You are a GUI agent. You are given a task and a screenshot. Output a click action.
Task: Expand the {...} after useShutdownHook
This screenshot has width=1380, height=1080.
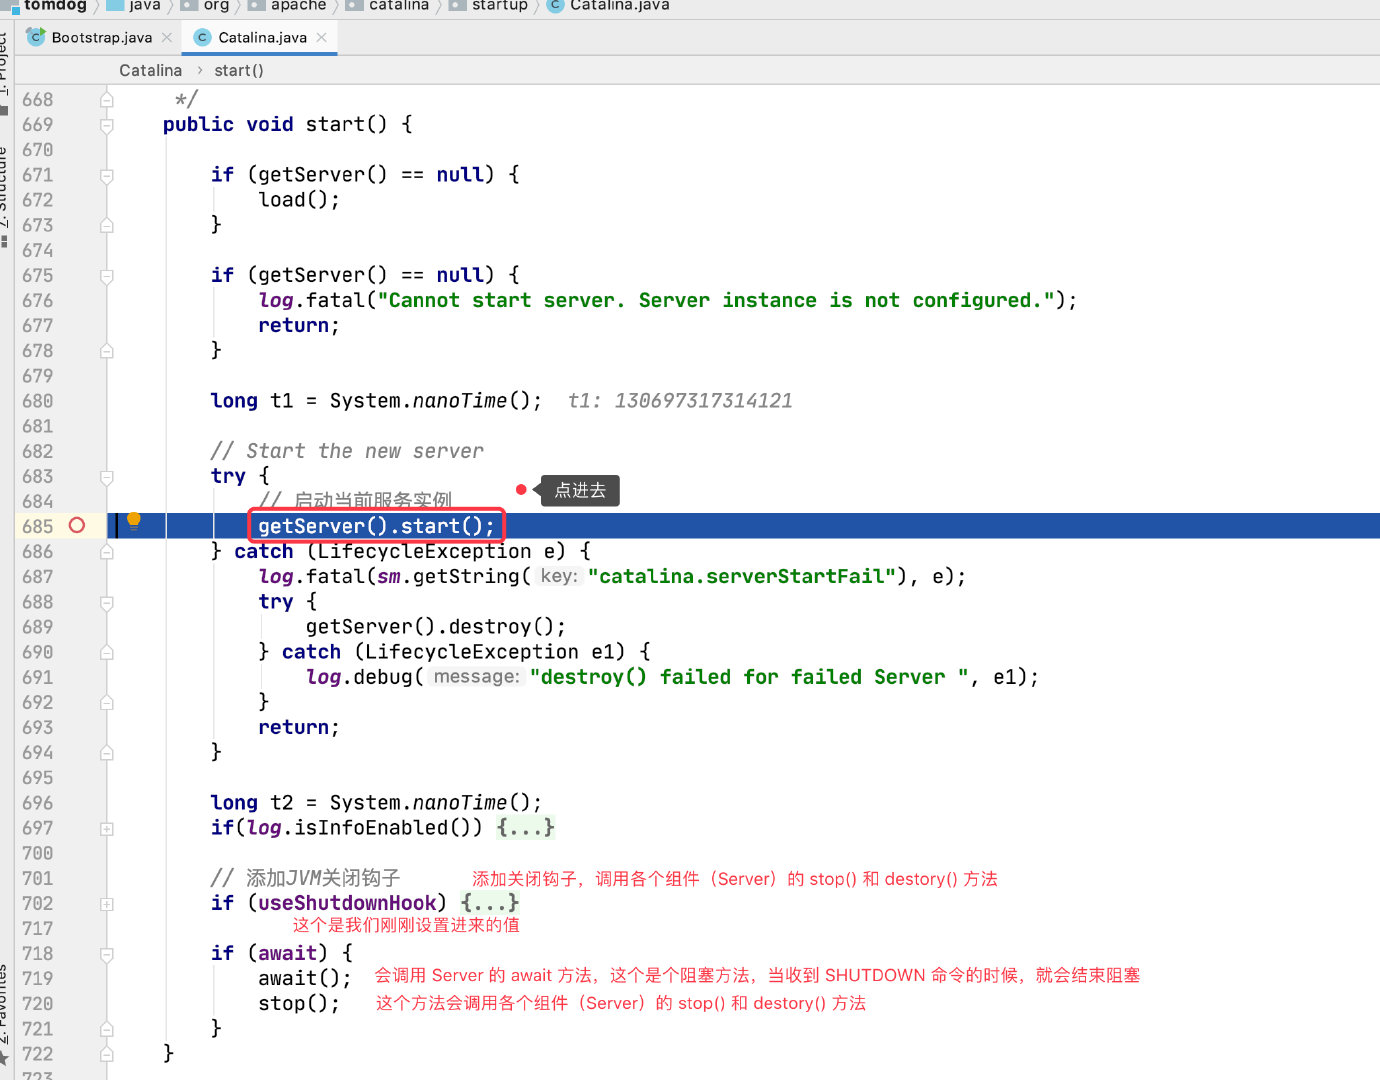pyautogui.click(x=489, y=903)
